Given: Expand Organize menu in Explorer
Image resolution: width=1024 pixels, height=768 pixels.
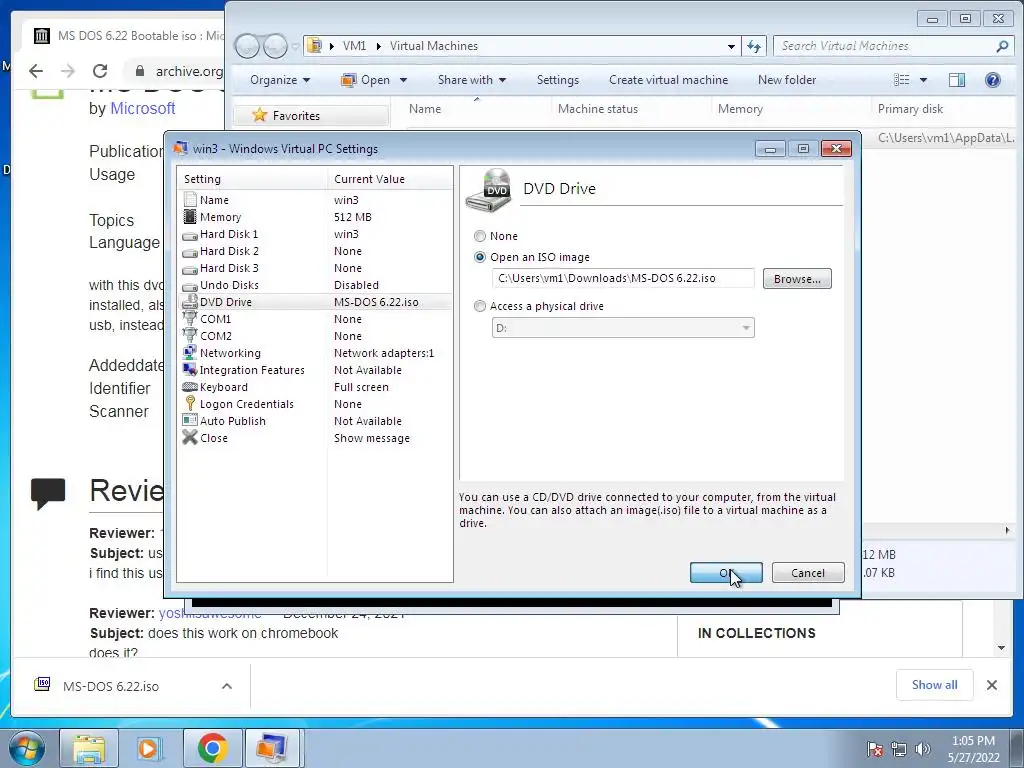Looking at the screenshot, I should [280, 80].
